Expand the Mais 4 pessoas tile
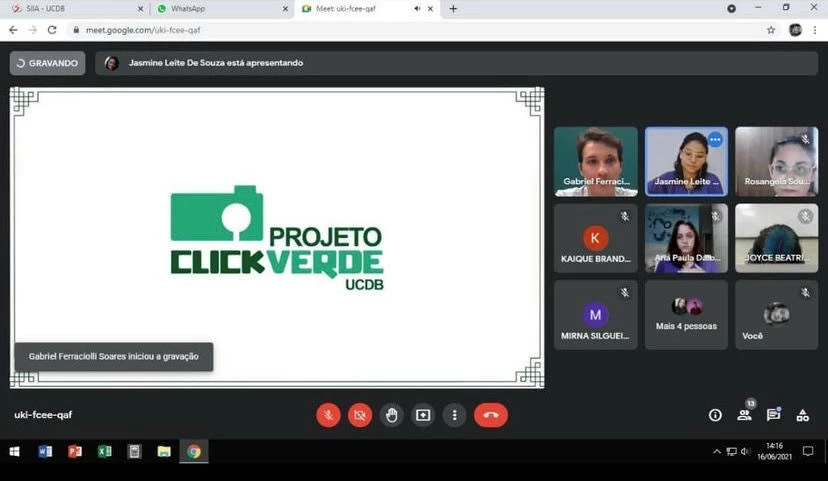The image size is (828, 481). 686,314
